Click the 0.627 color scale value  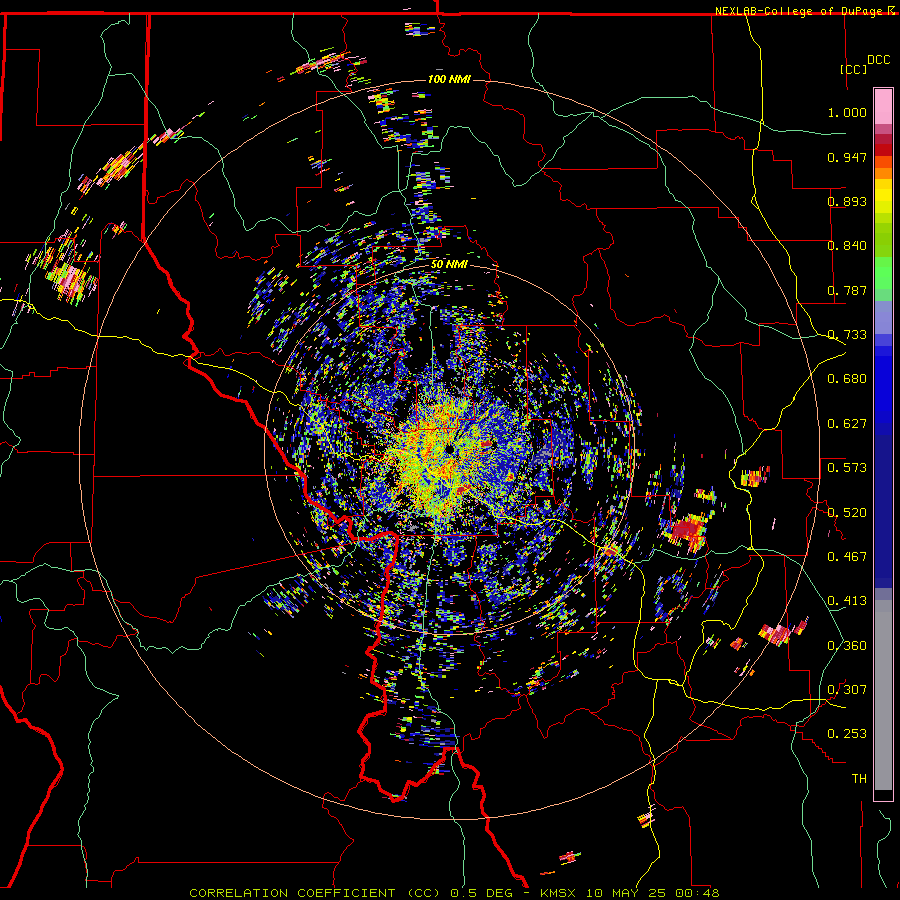(x=847, y=424)
